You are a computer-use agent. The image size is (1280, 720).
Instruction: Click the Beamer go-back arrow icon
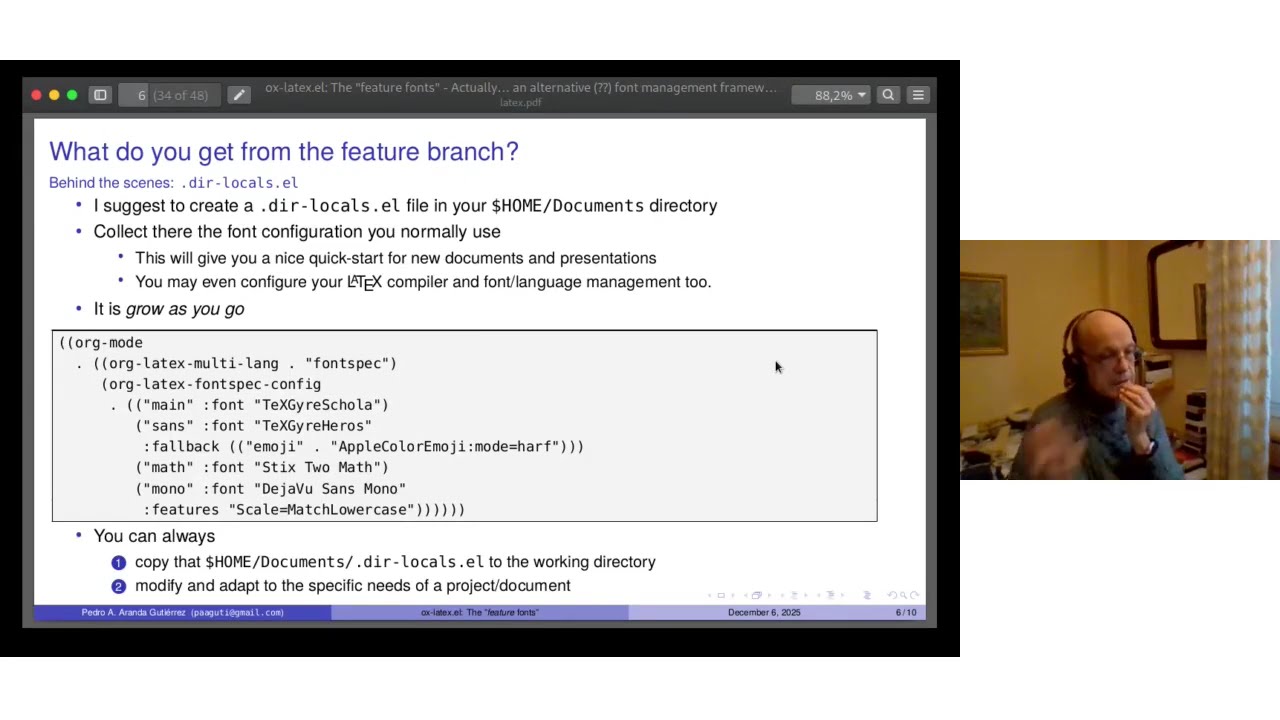pos(892,595)
